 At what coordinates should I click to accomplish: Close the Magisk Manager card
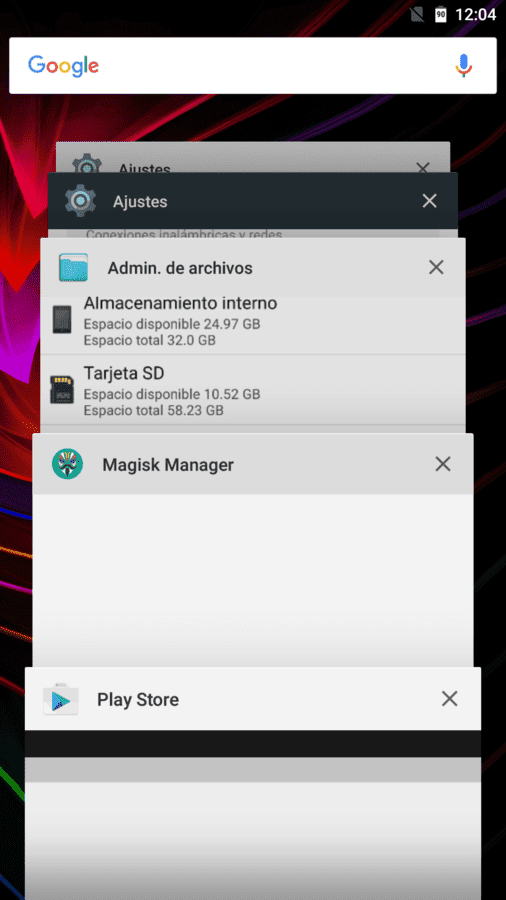pyautogui.click(x=443, y=464)
